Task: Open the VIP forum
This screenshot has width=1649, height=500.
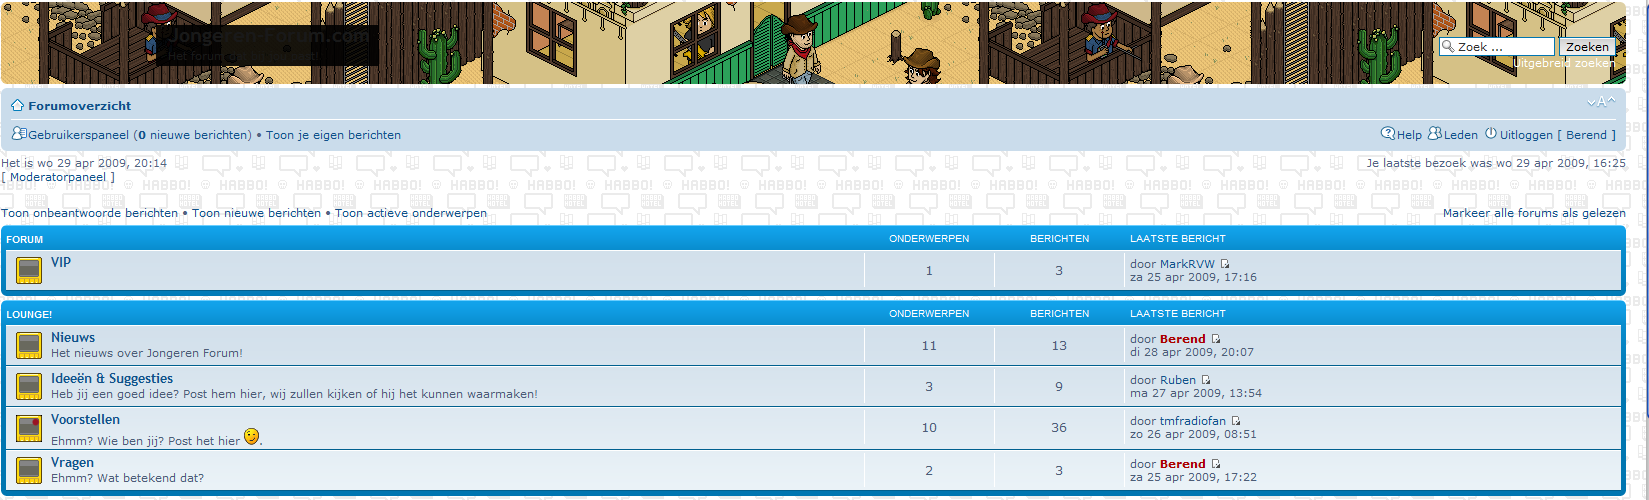Action: (x=61, y=262)
